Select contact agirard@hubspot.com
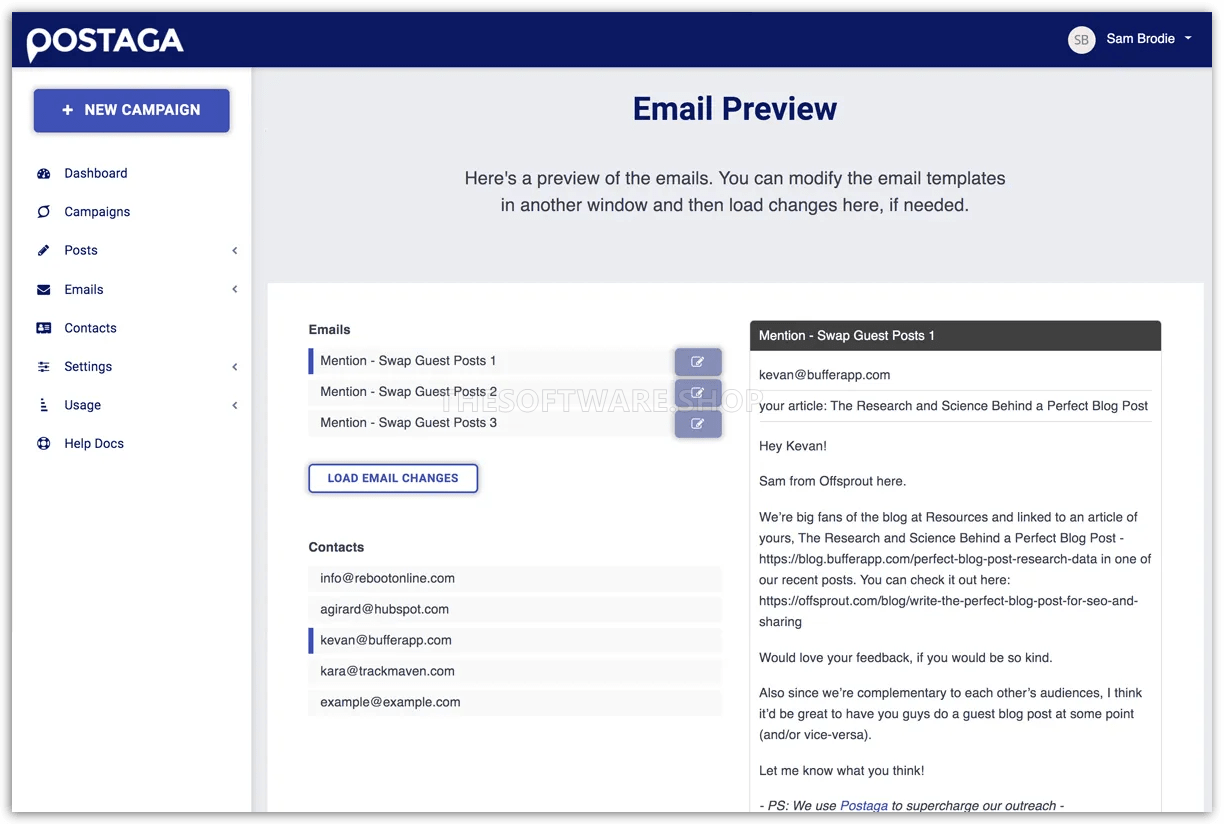 [515, 609]
